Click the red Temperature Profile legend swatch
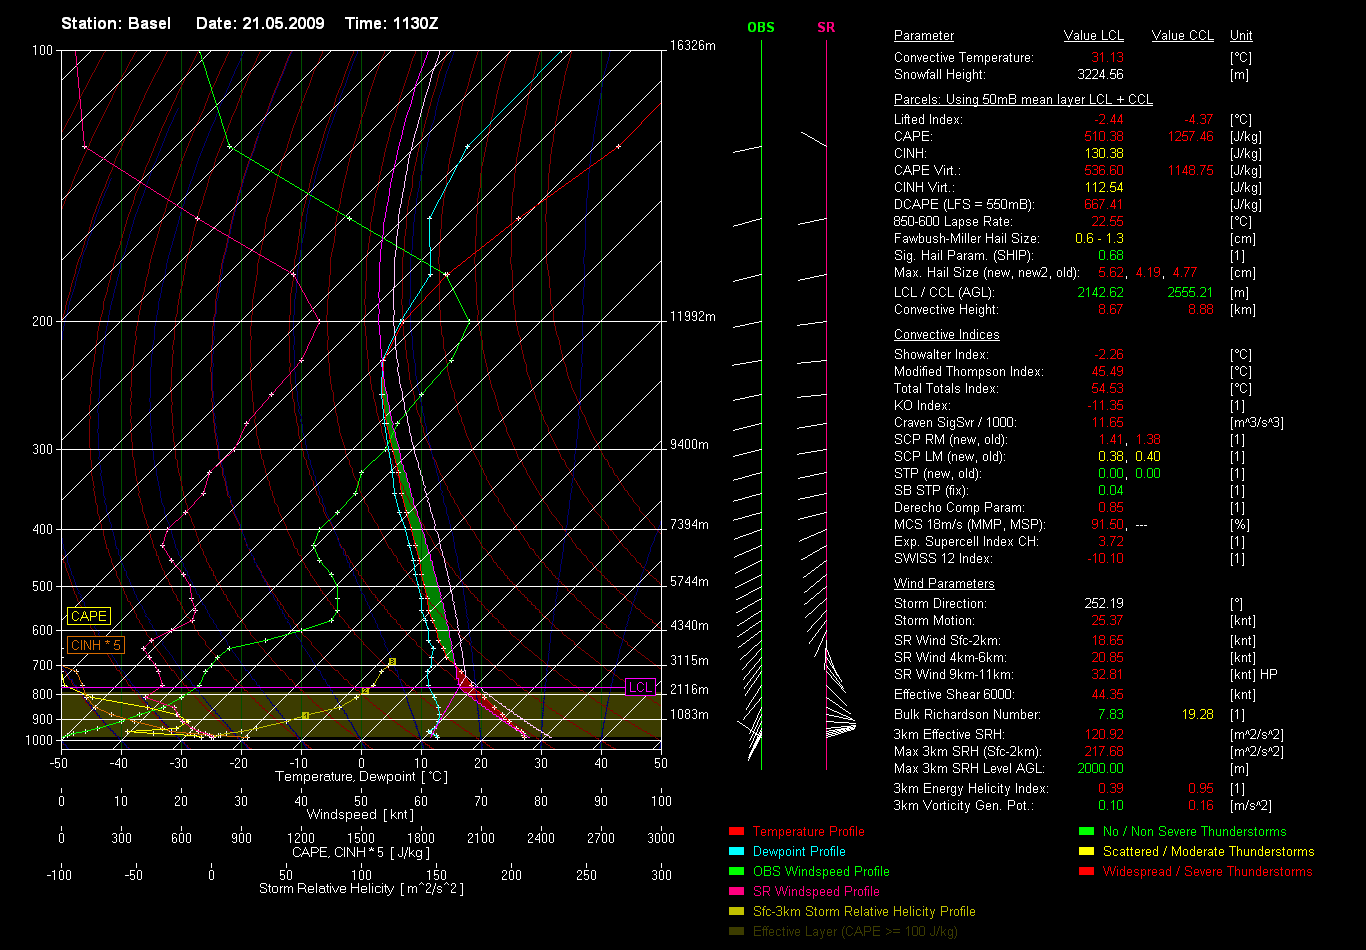The width and height of the screenshot is (1366, 950). pyautogui.click(x=736, y=831)
